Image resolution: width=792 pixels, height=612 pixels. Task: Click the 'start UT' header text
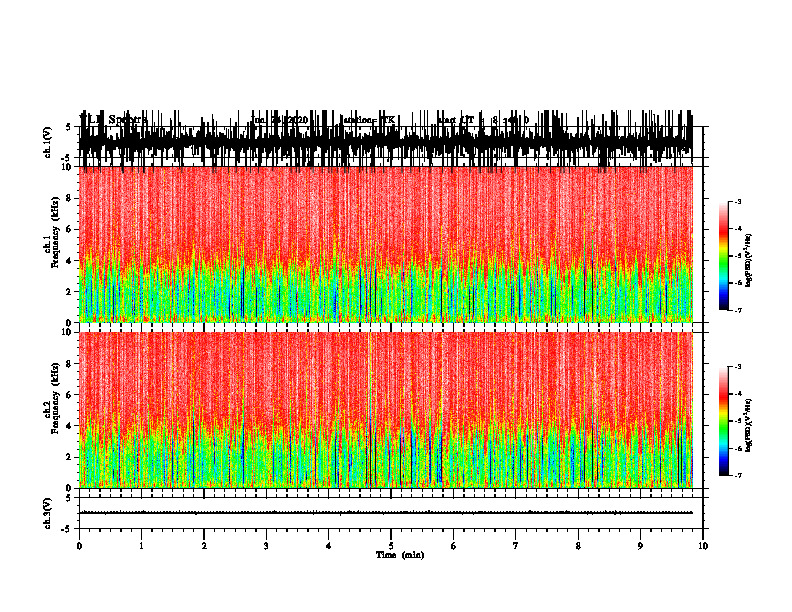[x=456, y=120]
